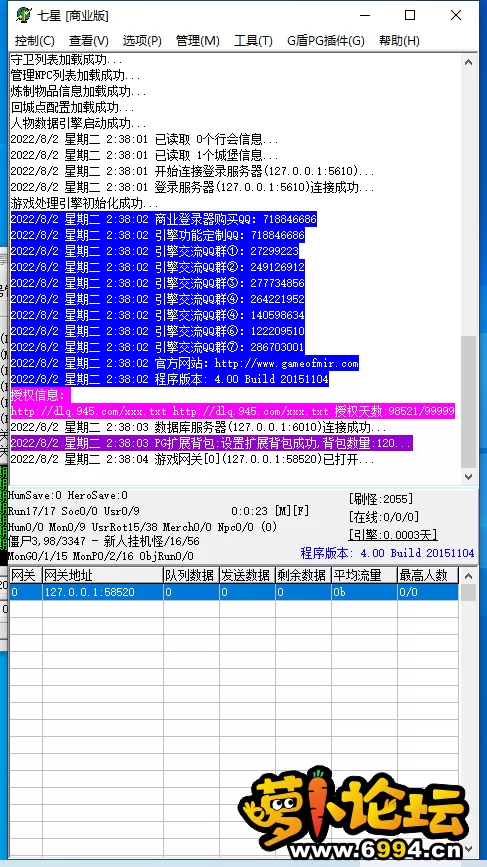Click log line 商业登录器购买QQ: 718846686

point(164,220)
